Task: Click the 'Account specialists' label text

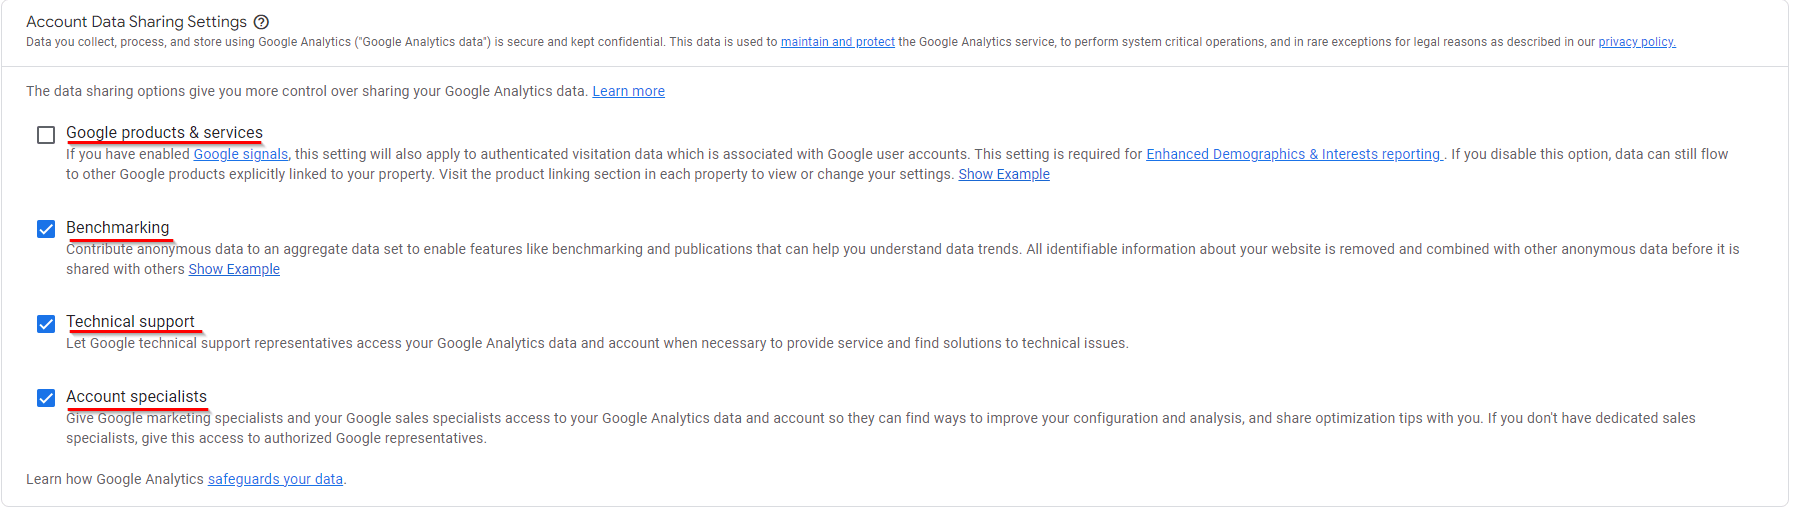Action: coord(137,396)
